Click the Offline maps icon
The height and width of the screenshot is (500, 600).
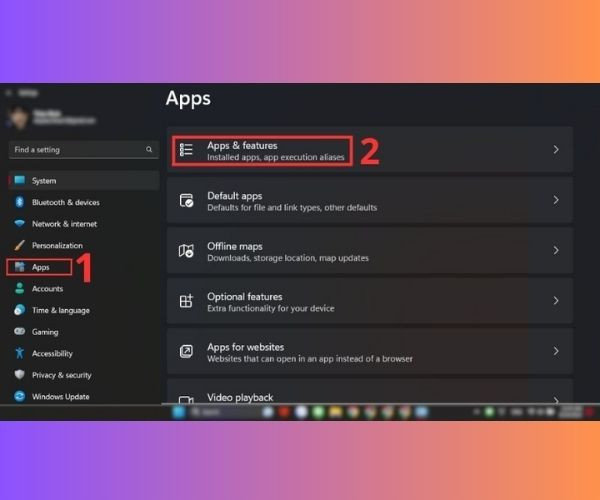pos(186,251)
